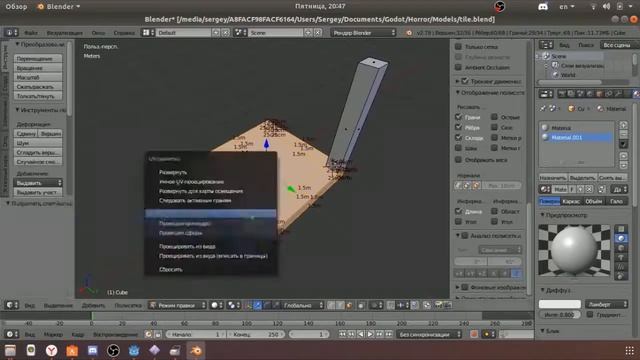Choose Сбросить in the UV menu
The width and height of the screenshot is (640, 360).
(x=171, y=269)
